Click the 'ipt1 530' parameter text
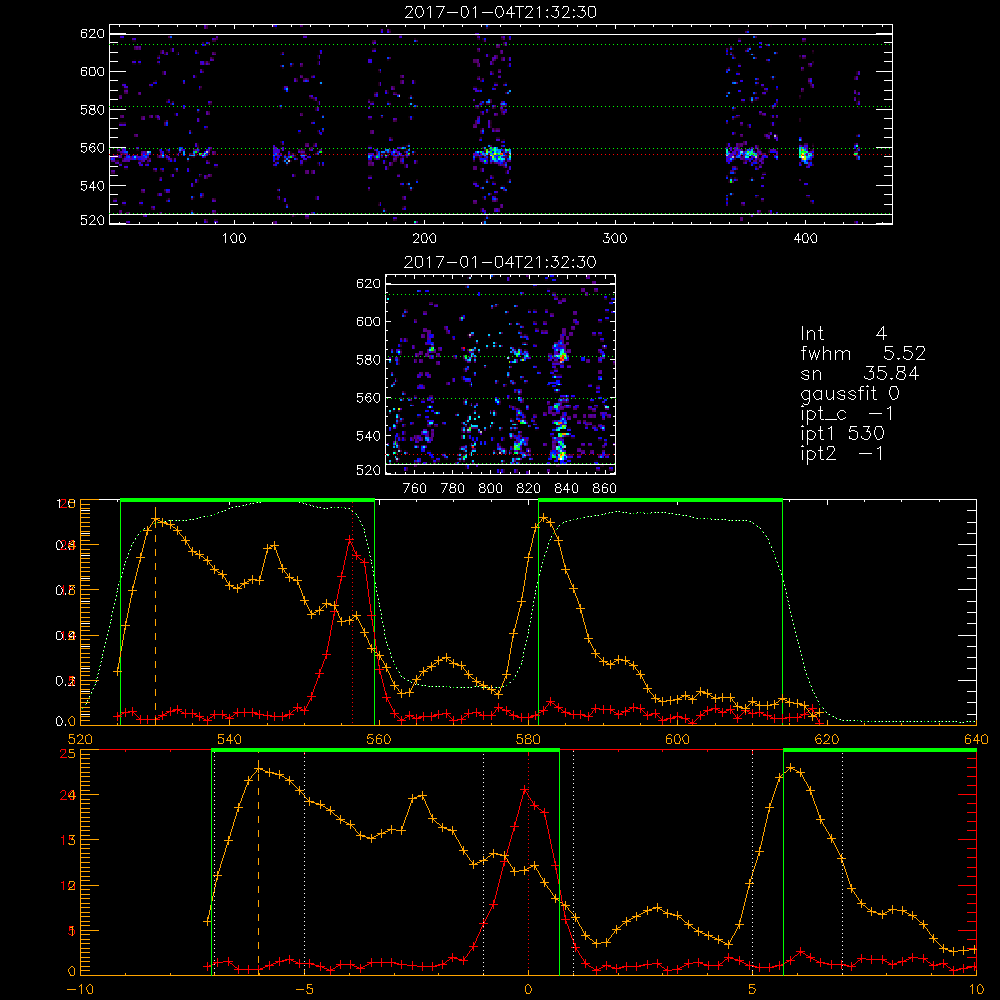This screenshot has height=1000, width=1000. (x=842, y=434)
